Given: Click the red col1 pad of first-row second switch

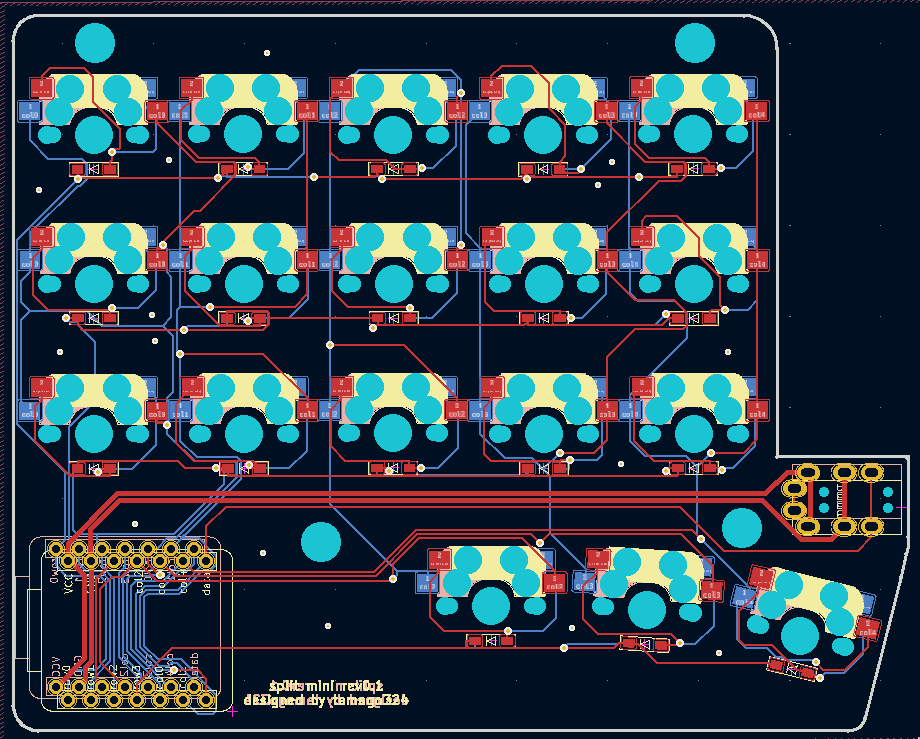Looking at the screenshot, I should point(306,110).
